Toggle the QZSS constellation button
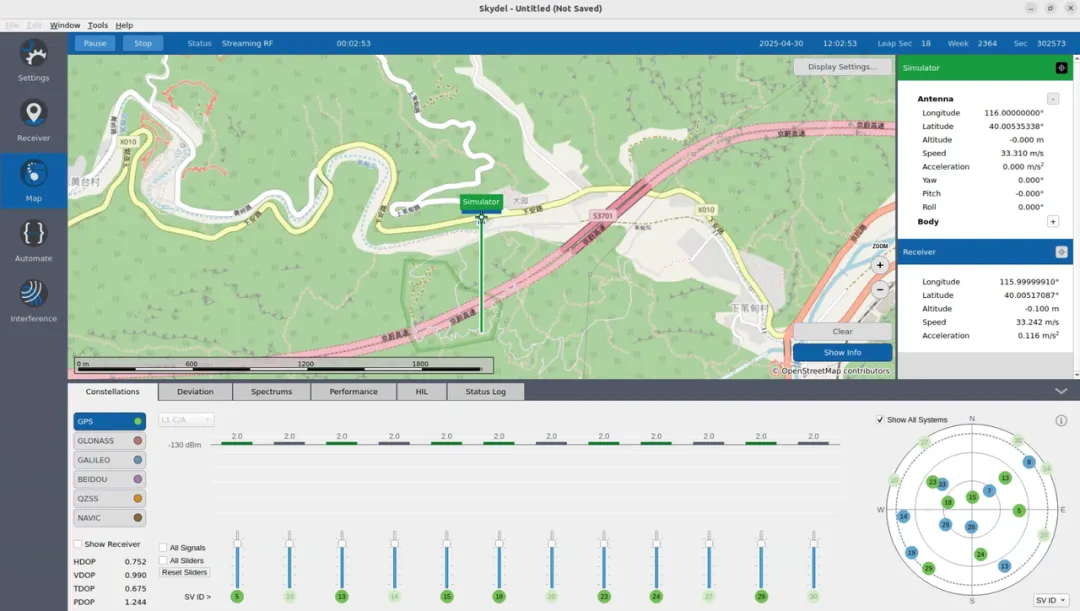The image size is (1080, 611). click(110, 498)
